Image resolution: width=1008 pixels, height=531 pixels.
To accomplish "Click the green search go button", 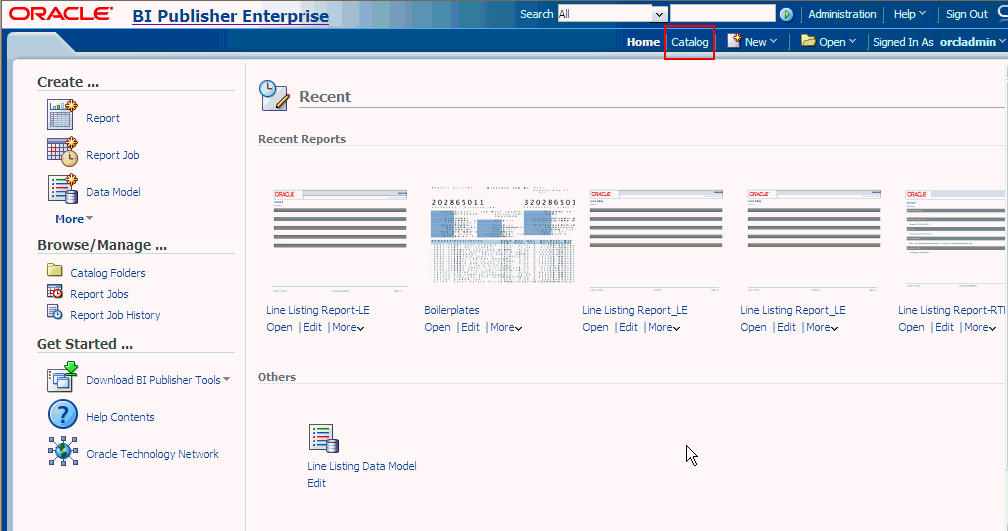I will click(x=786, y=14).
